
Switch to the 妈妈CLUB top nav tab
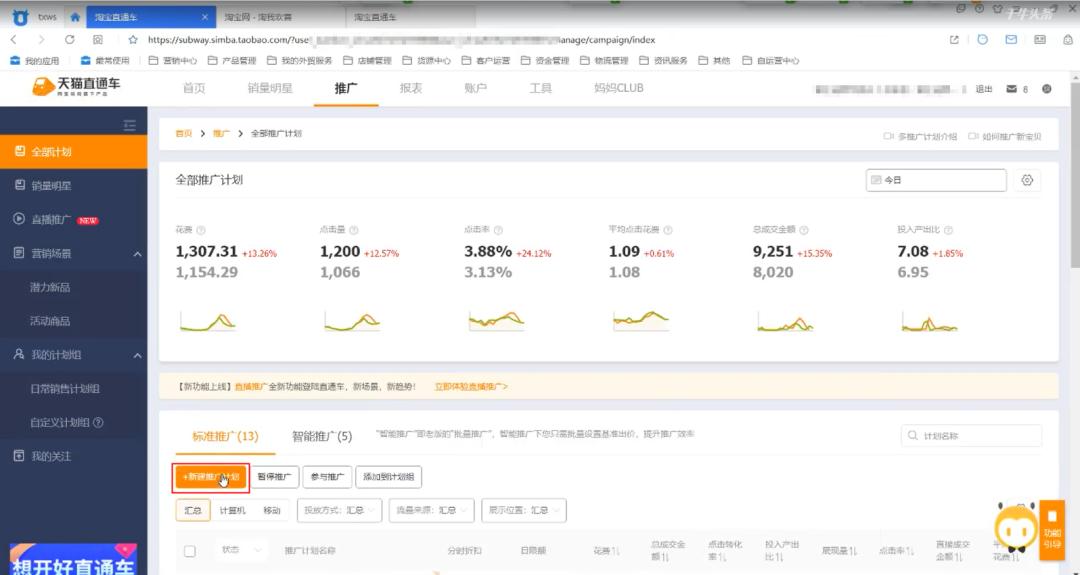coord(619,88)
